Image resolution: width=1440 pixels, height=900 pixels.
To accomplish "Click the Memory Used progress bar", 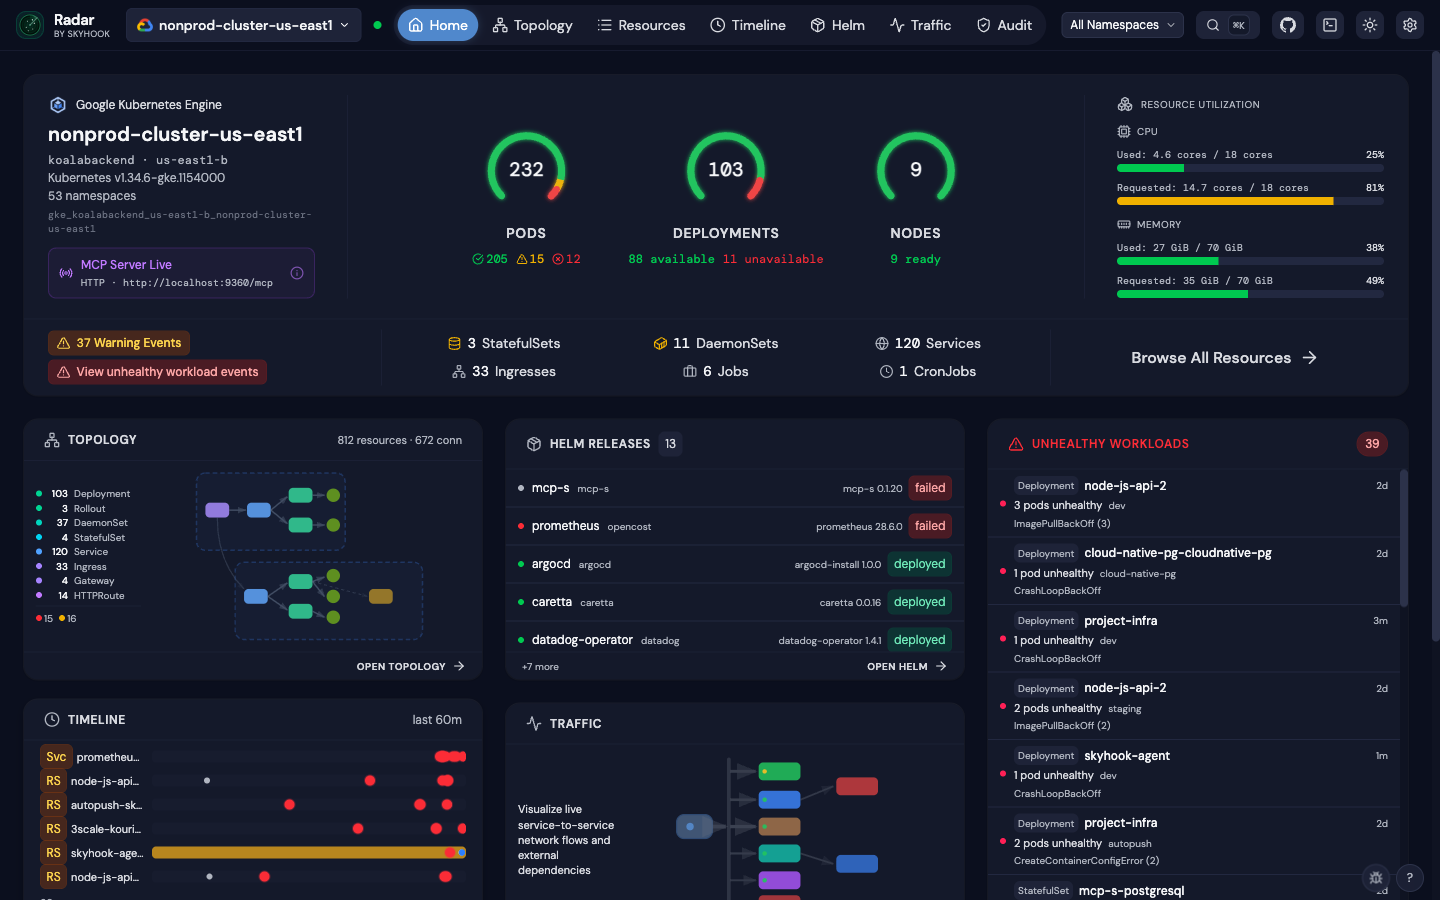I will pyautogui.click(x=1250, y=261).
